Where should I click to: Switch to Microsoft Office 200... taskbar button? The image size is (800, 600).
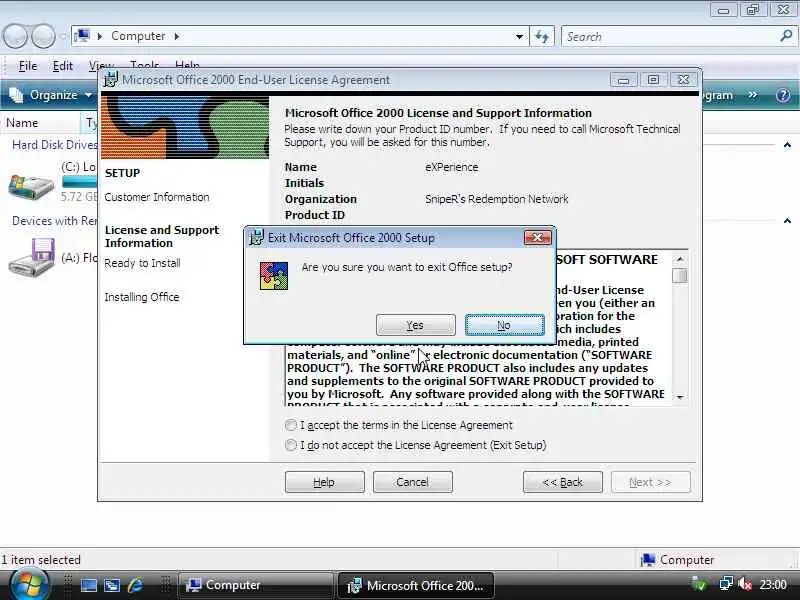(x=415, y=585)
